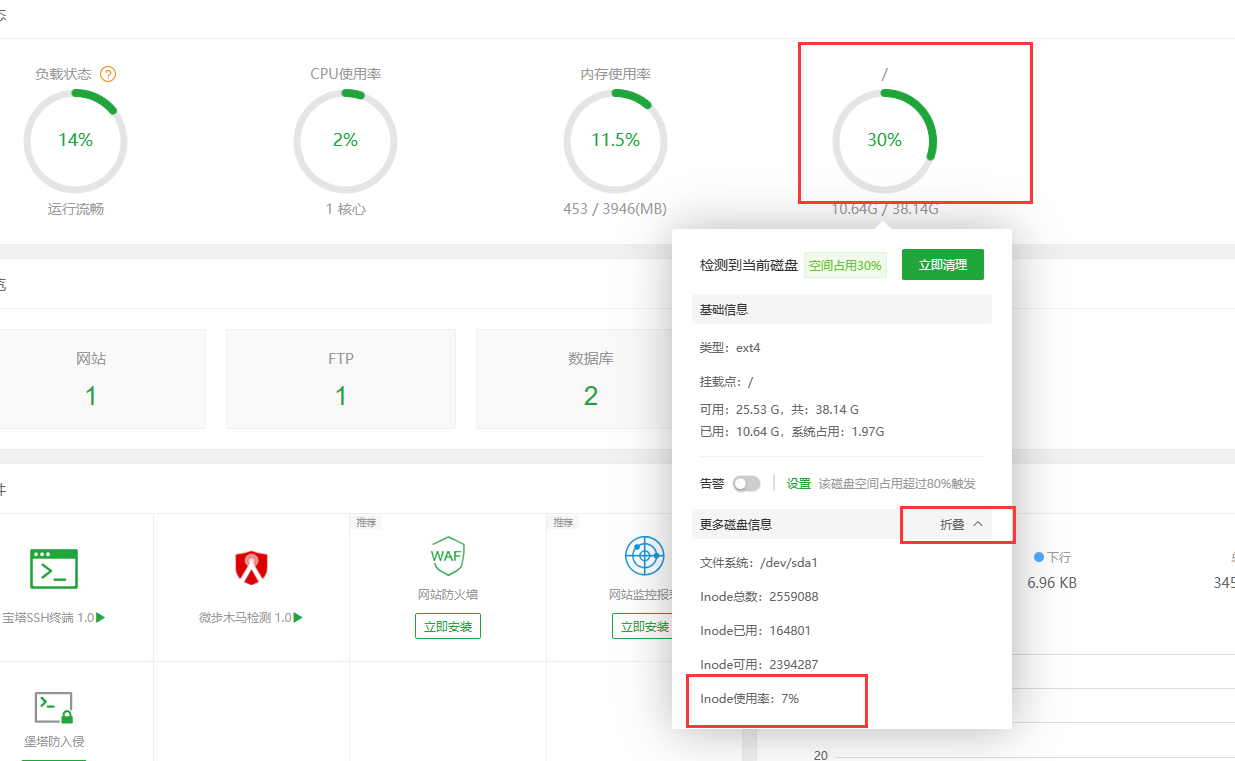Click the 453 / 3946(MB) memory text
This screenshot has width=1235, height=761.
click(615, 209)
